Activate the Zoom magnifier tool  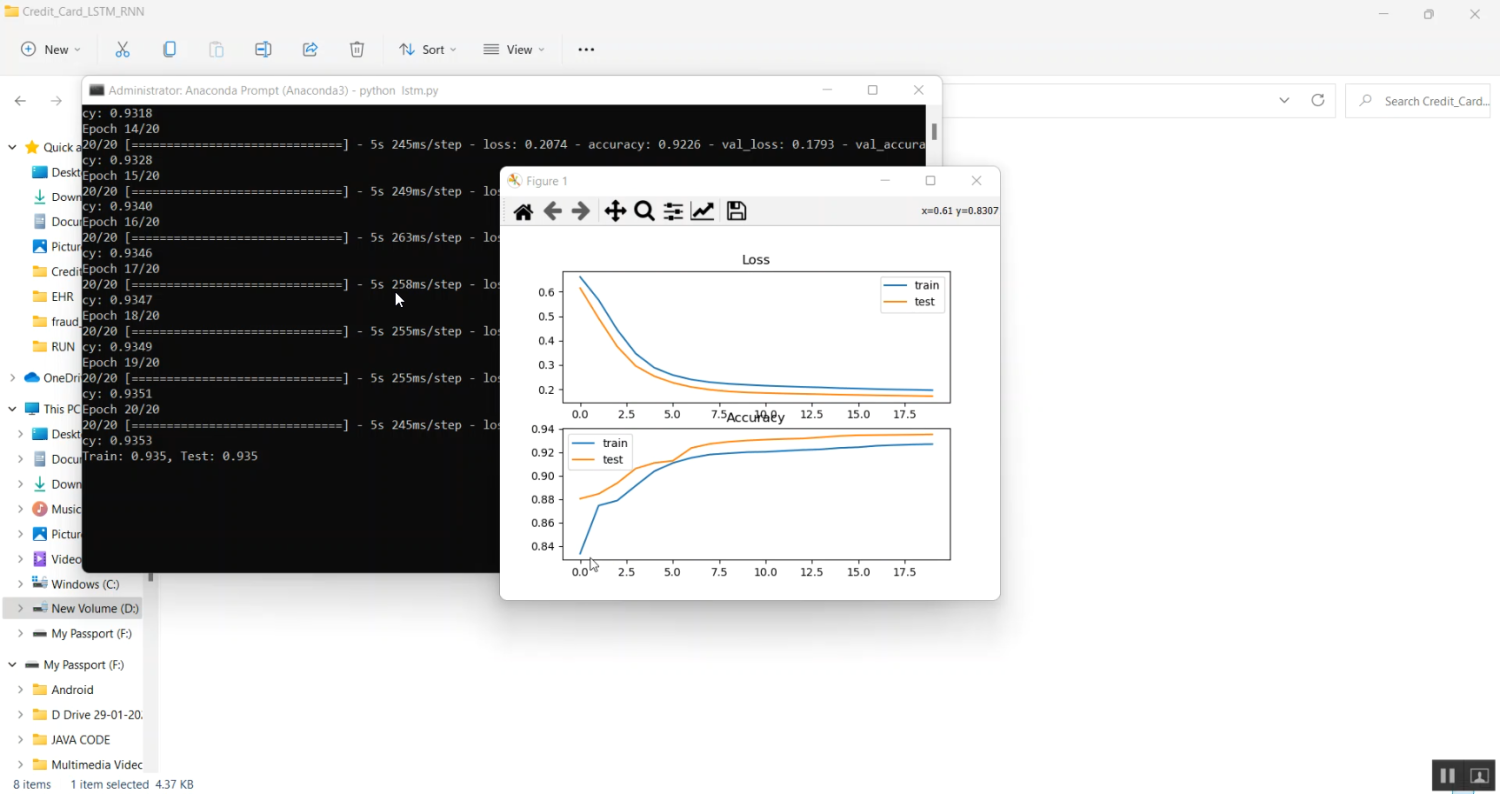(x=644, y=211)
